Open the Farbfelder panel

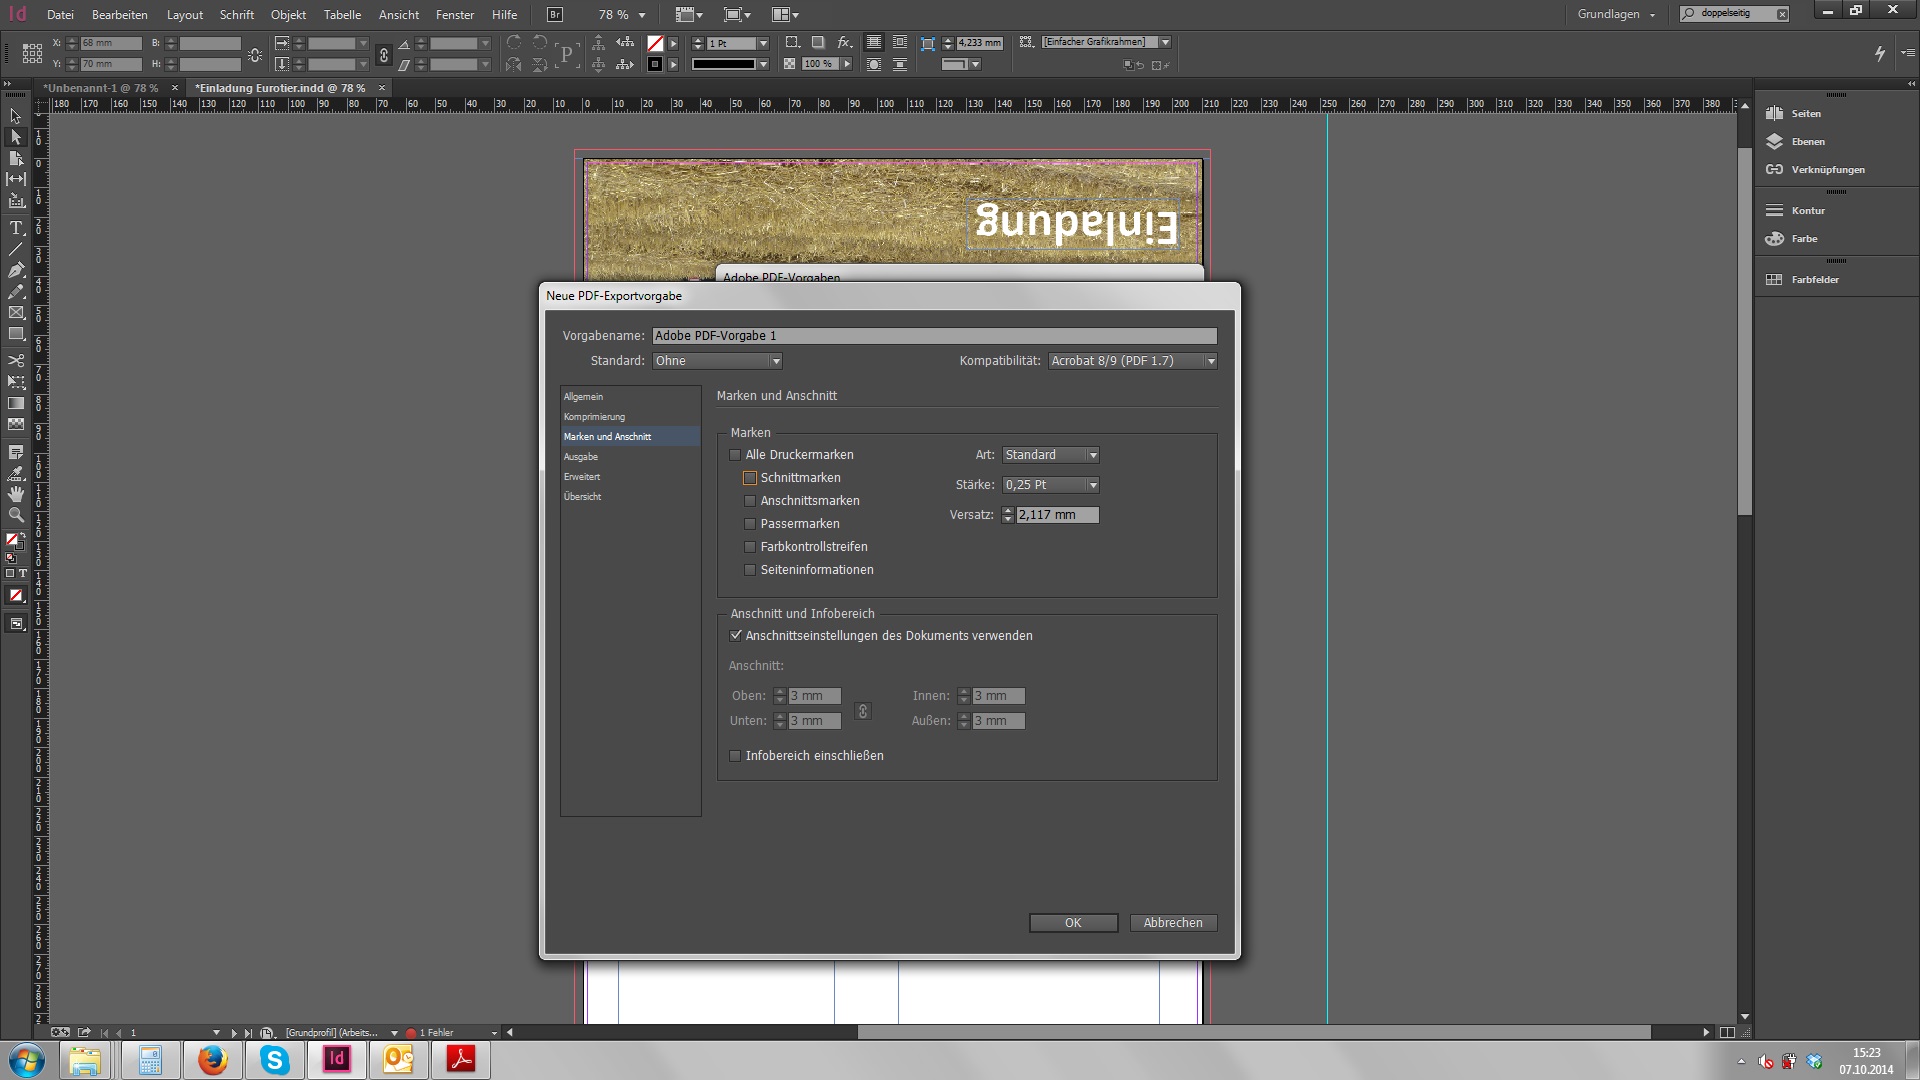click(1814, 280)
